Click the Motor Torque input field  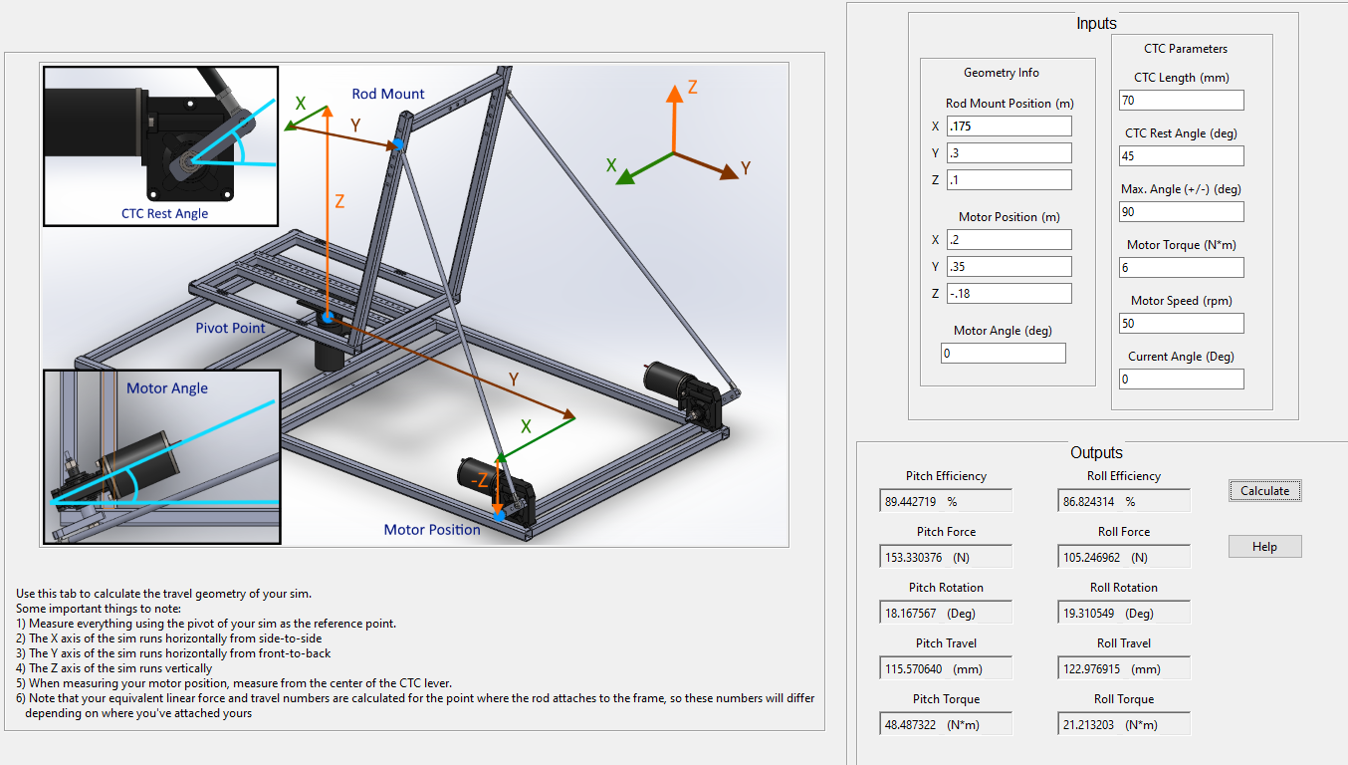pyautogui.click(x=1182, y=268)
